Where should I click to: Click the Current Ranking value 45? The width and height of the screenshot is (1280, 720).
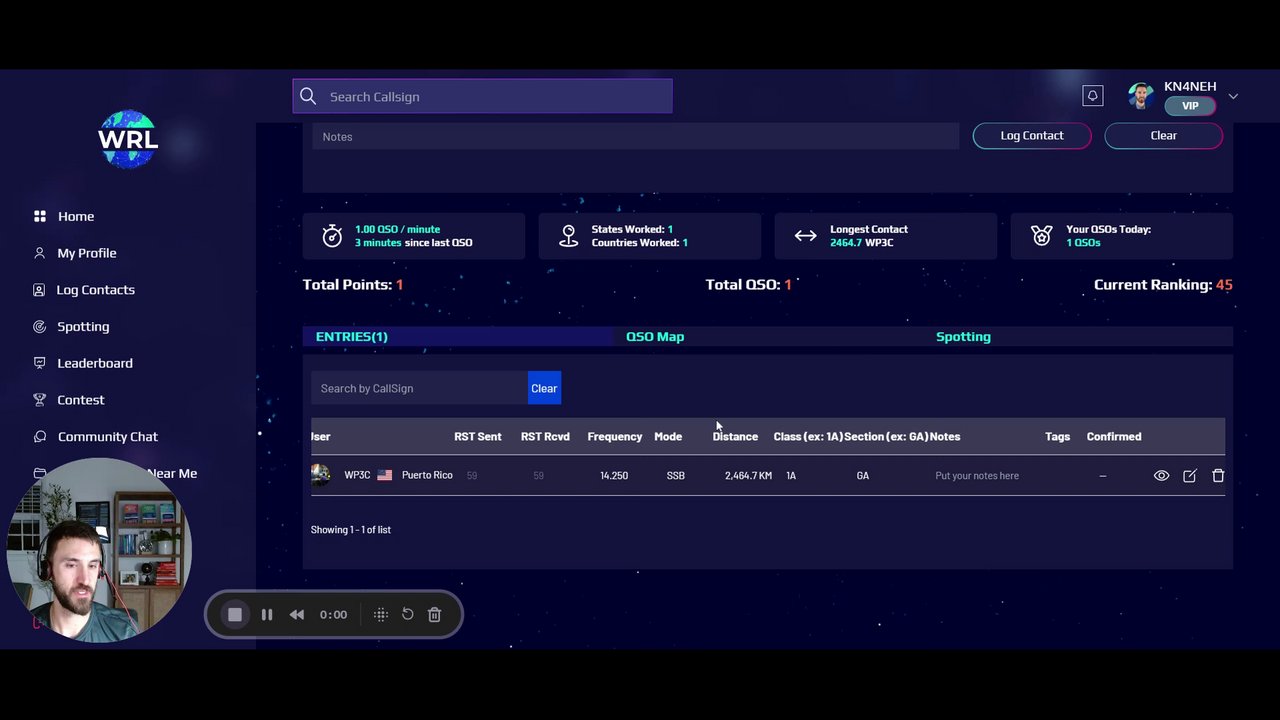[1224, 285]
